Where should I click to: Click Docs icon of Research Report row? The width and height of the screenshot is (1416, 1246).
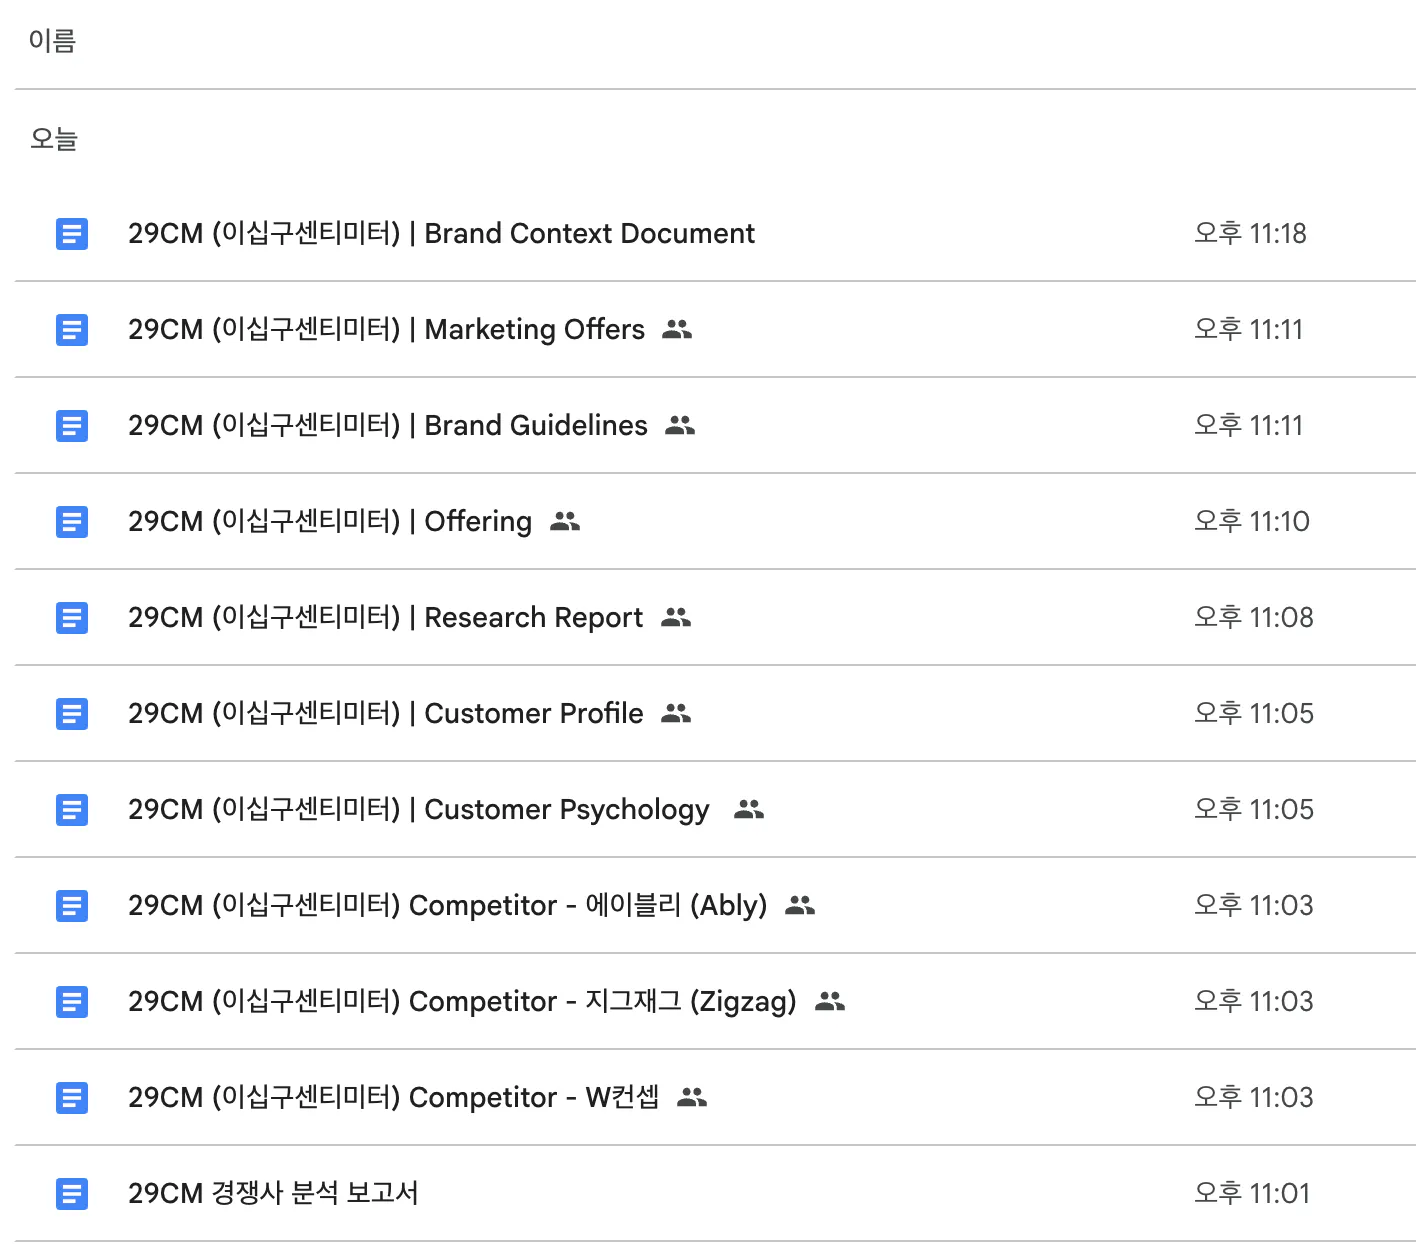coord(71,618)
